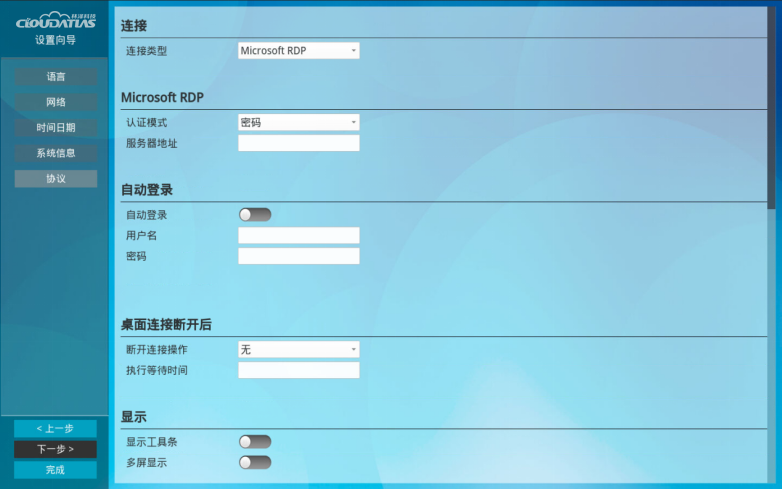Click the 上一步 back button
The height and width of the screenshot is (489, 783).
(x=55, y=429)
